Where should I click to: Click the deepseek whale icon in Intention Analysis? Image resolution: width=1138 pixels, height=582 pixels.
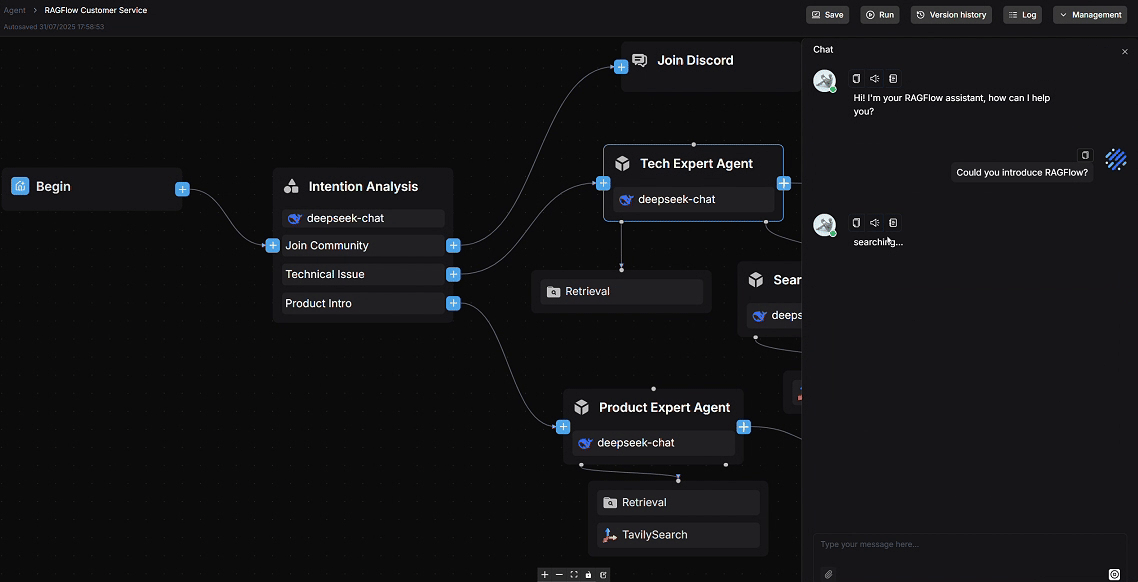pos(294,218)
